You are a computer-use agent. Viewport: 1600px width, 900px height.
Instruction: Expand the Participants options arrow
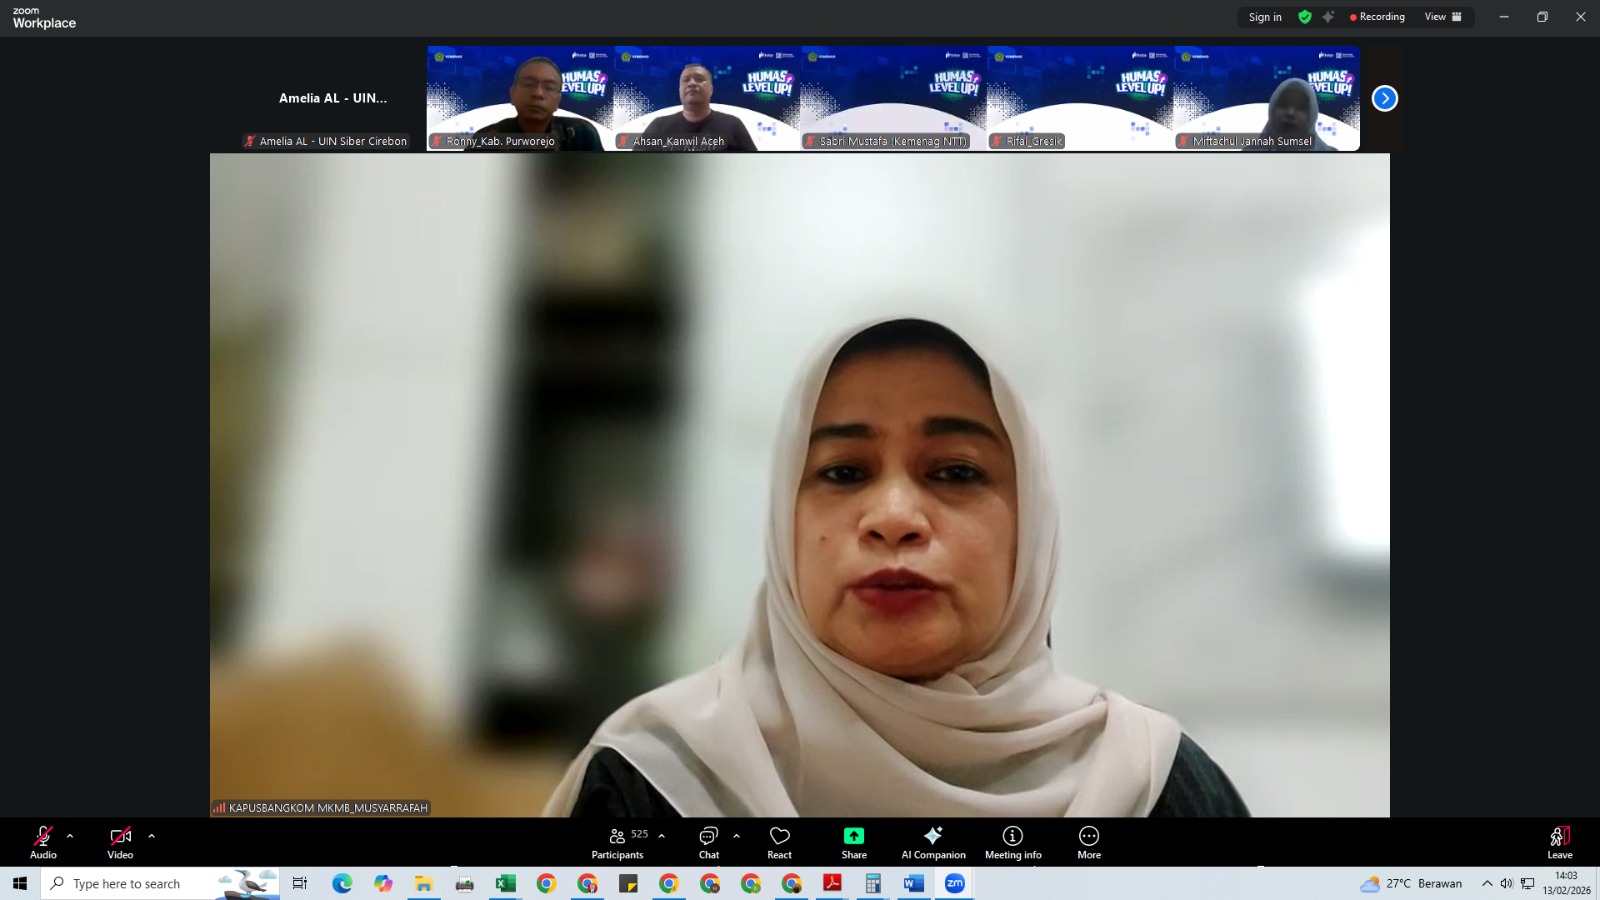pos(661,836)
